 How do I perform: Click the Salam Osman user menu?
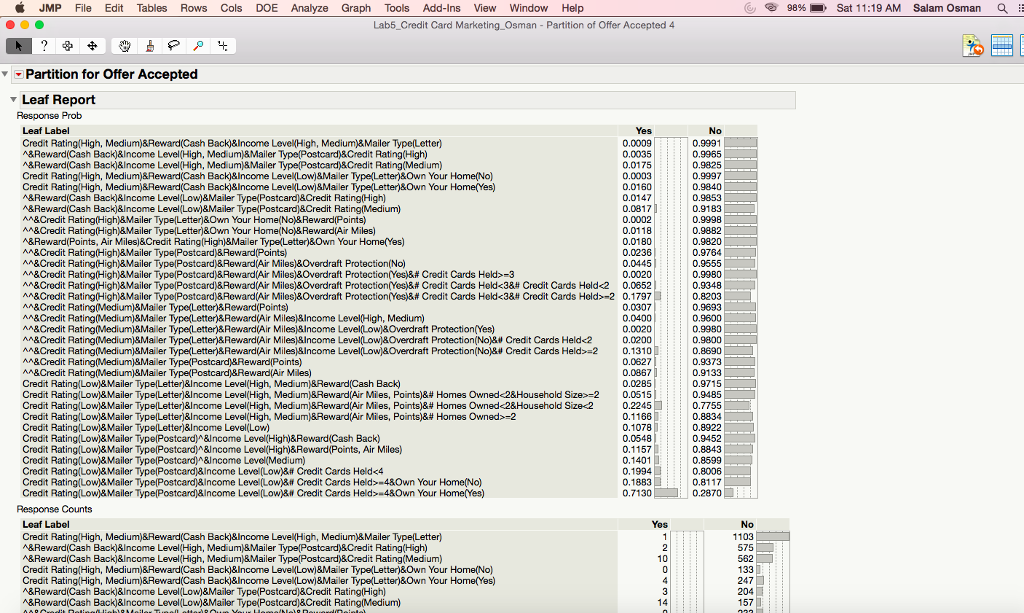pyautogui.click(x=946, y=8)
